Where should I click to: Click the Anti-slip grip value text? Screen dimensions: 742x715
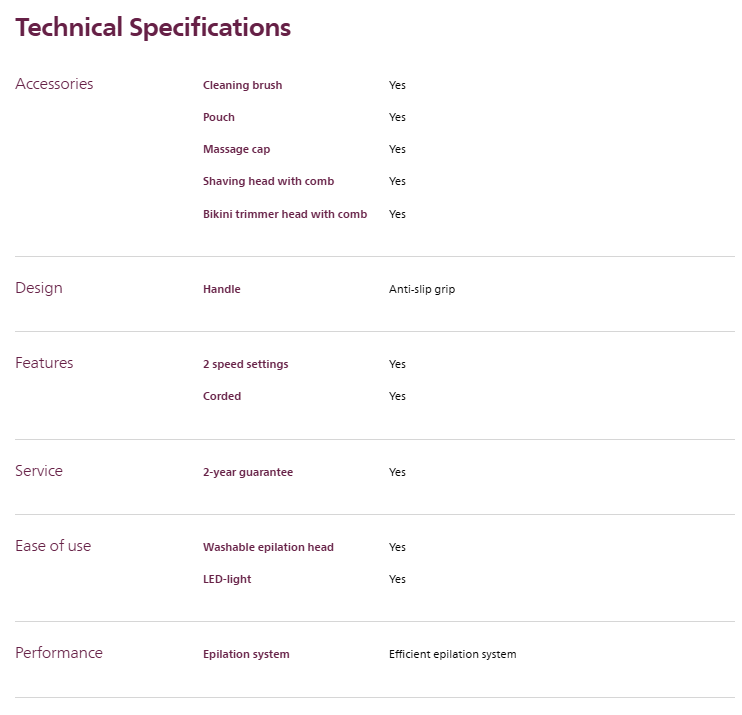click(x=422, y=289)
